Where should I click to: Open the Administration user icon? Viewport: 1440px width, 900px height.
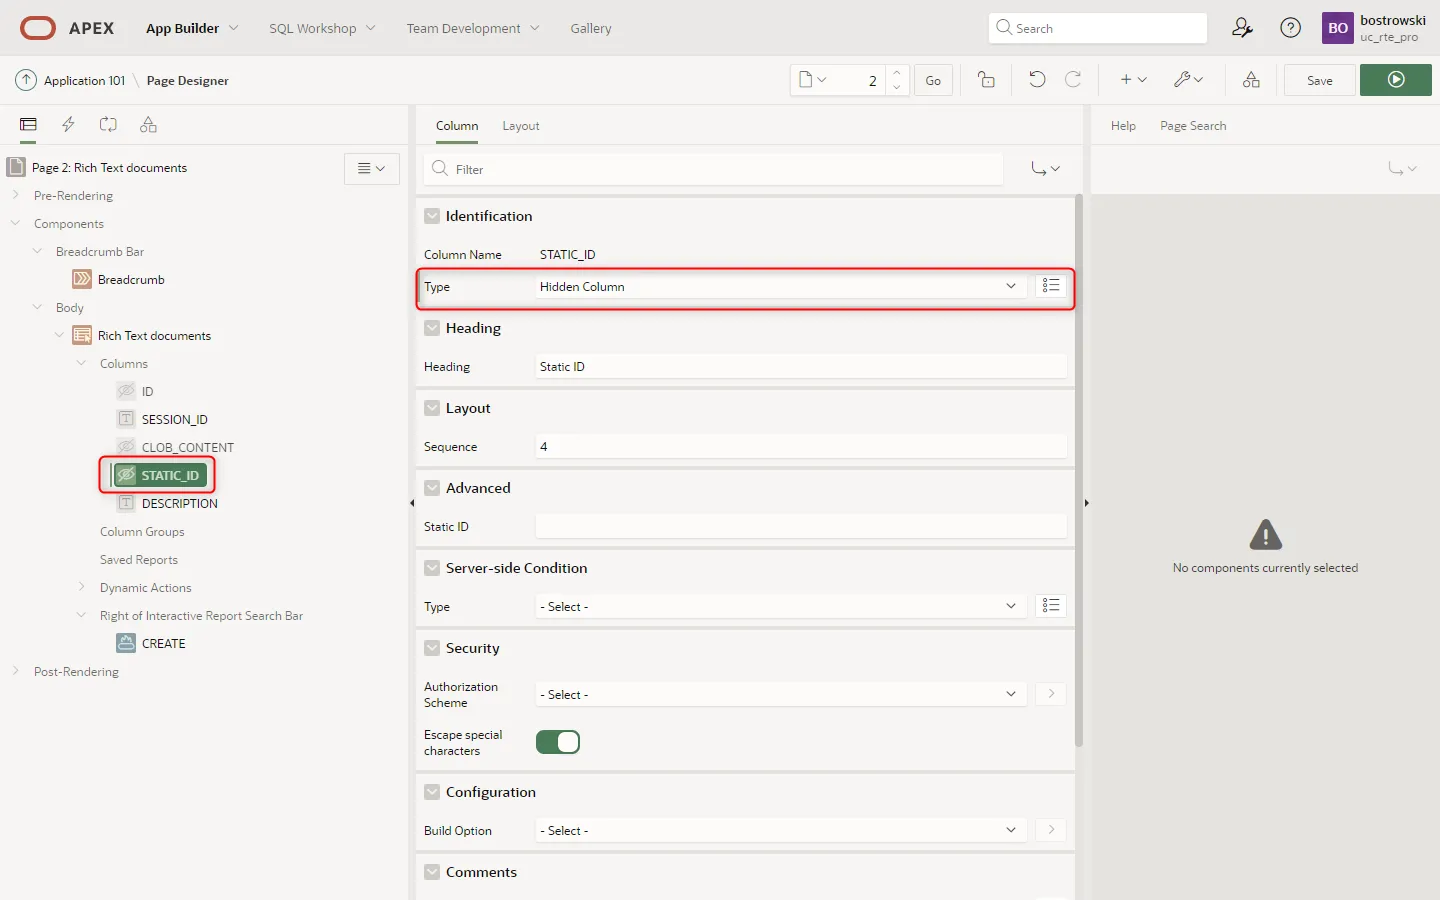pyautogui.click(x=1242, y=28)
